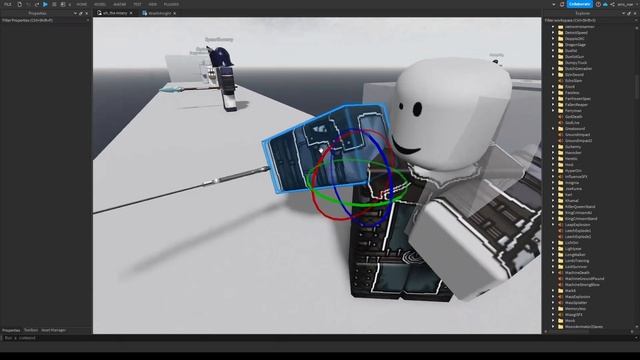640x360 pixels.
Task: Click the Properties panel pin icon
Action: pyautogui.click(x=81, y=13)
